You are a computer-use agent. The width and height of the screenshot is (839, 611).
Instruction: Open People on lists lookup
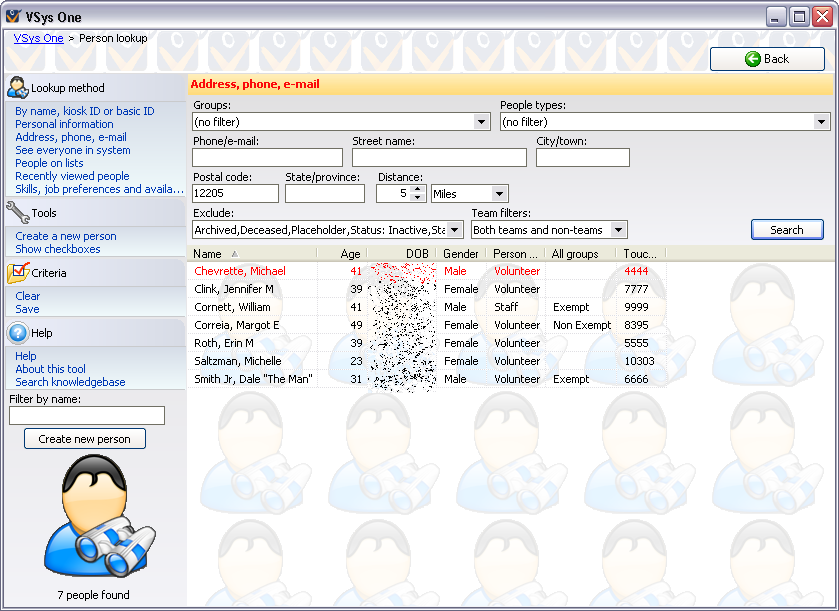(x=49, y=163)
